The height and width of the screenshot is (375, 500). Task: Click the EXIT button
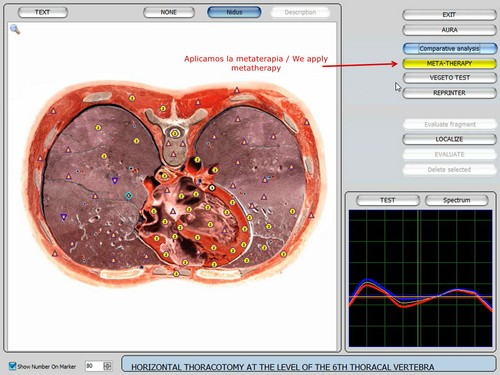(449, 15)
